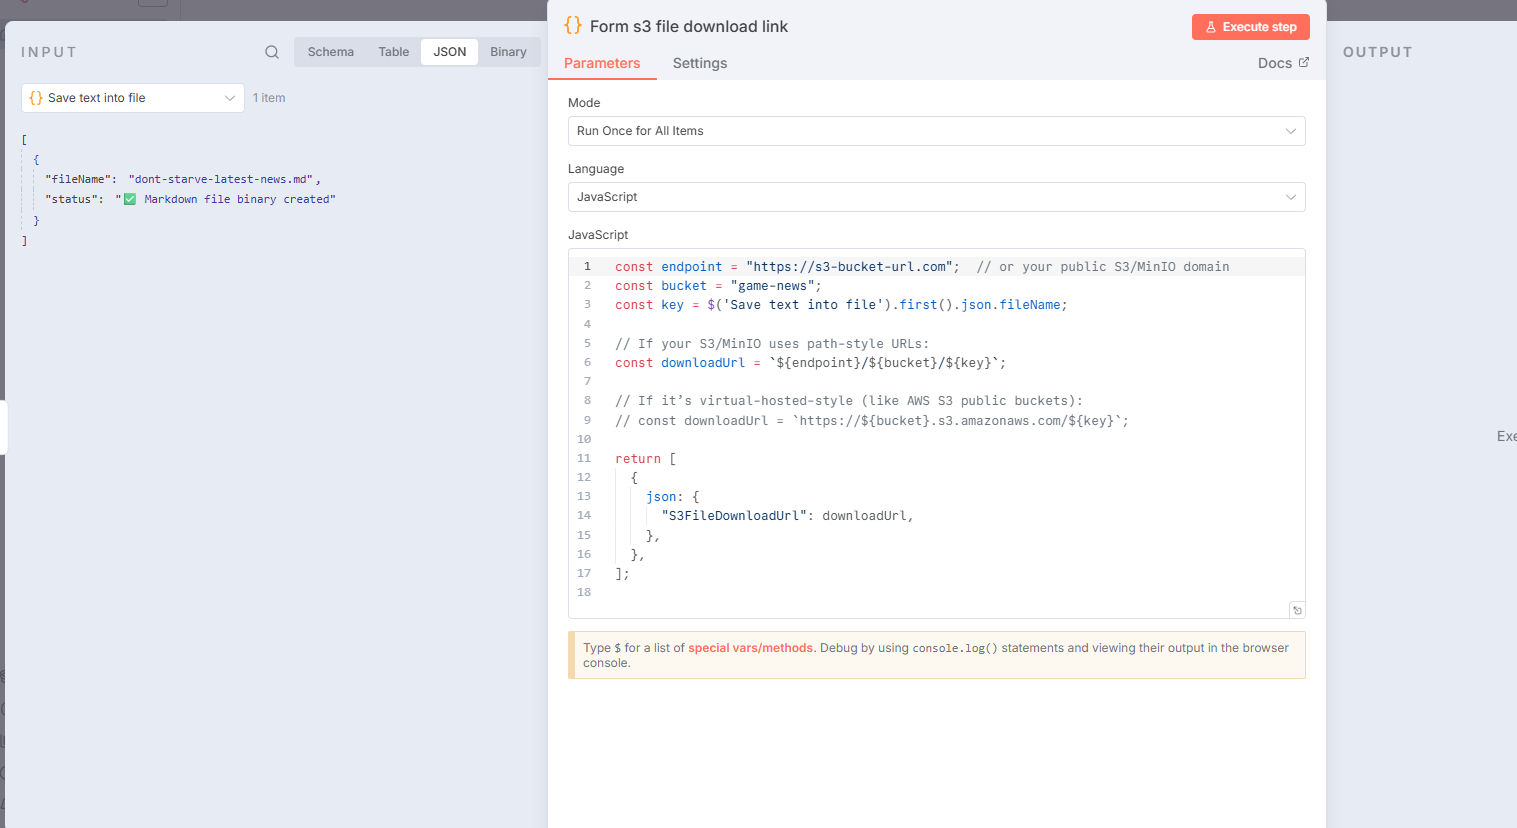This screenshot has width=1517, height=828.
Task: Click the expand icon at the code editor corner
Action: click(1297, 609)
